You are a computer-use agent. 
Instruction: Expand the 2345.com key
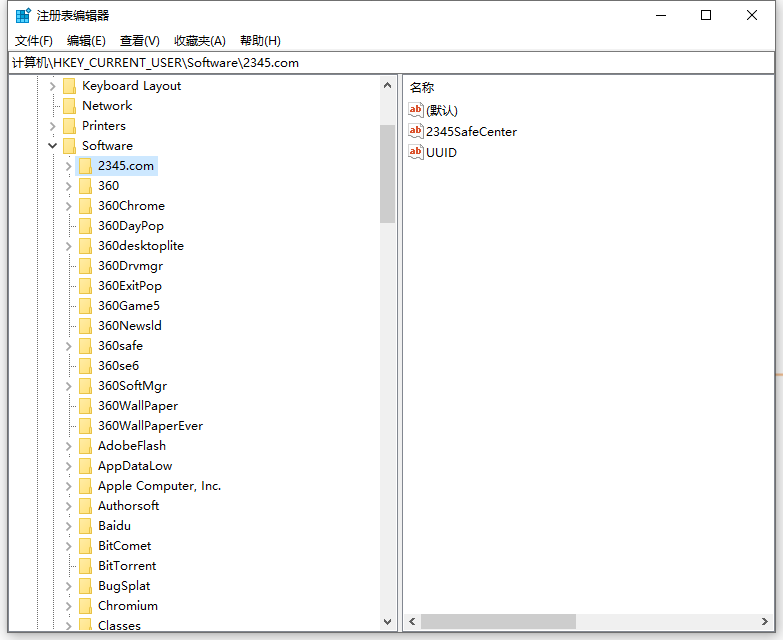pos(68,166)
